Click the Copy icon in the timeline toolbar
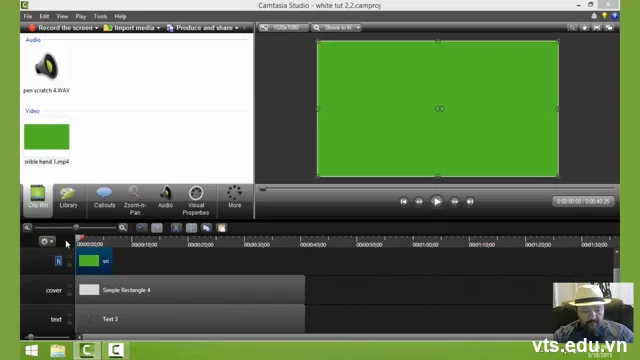Screen dimensions: 640x360 [x=207, y=228]
